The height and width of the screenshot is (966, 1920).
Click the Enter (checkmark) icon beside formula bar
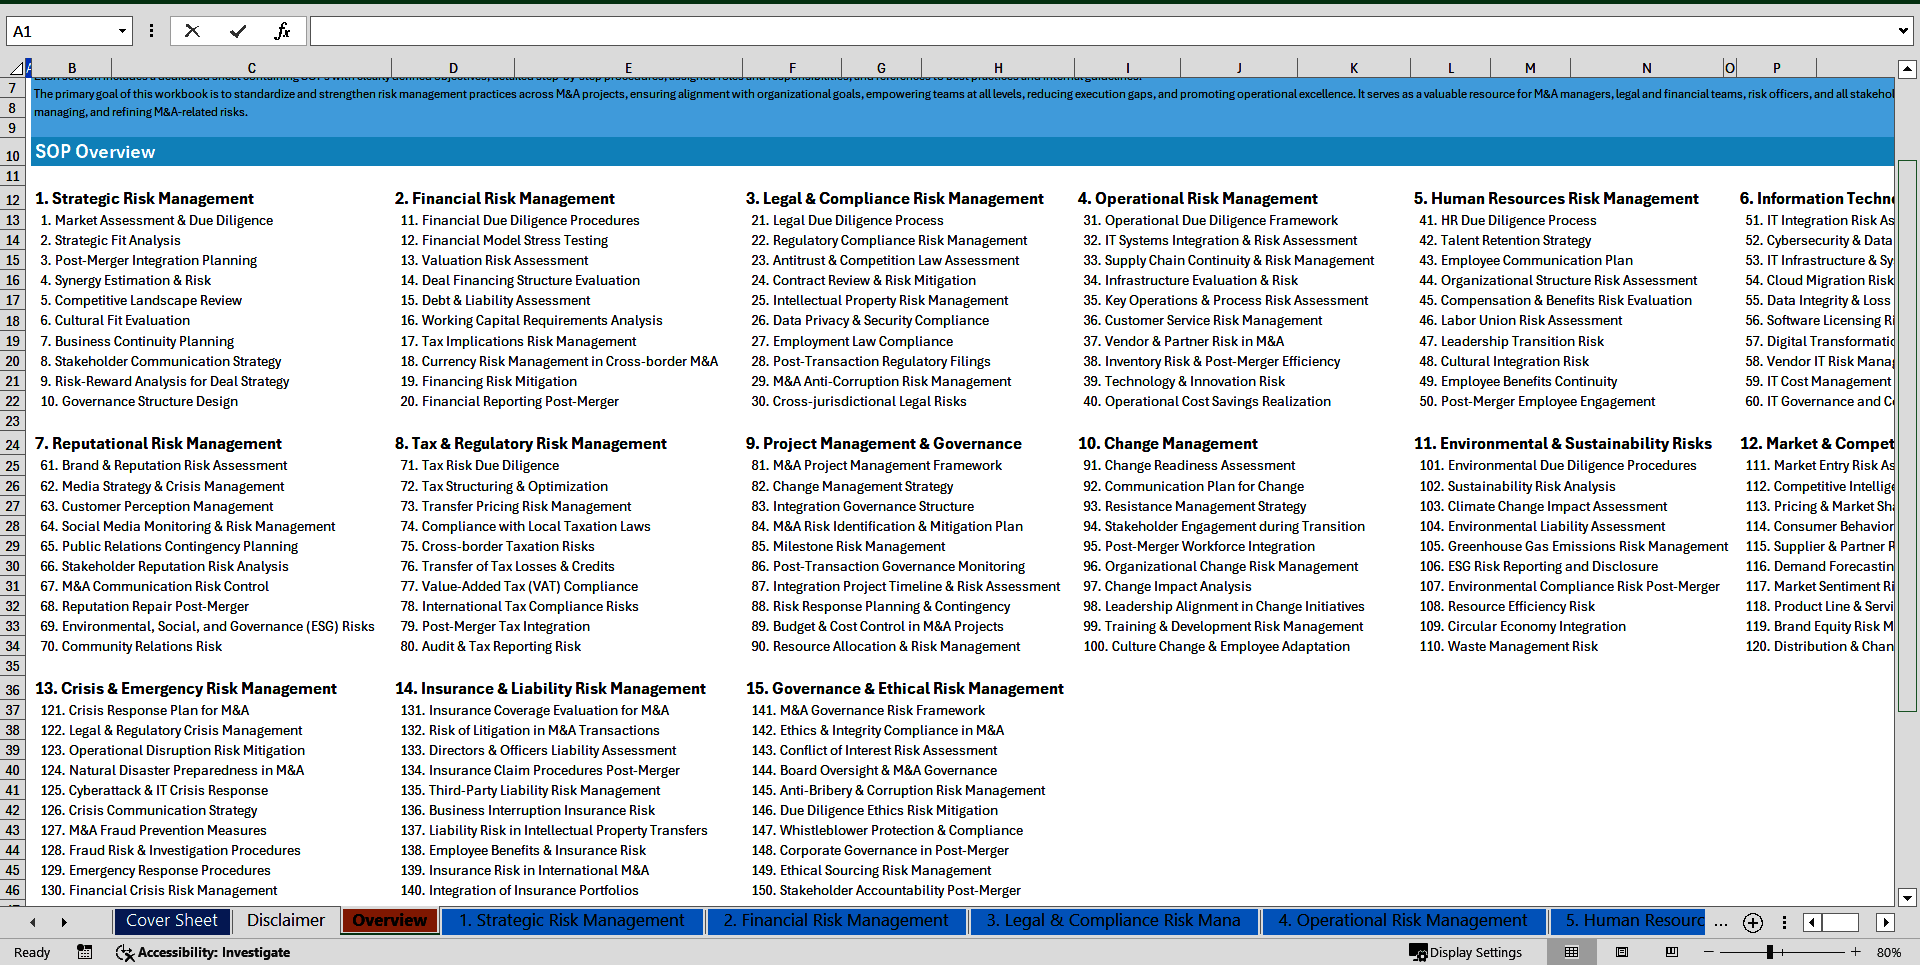[237, 30]
